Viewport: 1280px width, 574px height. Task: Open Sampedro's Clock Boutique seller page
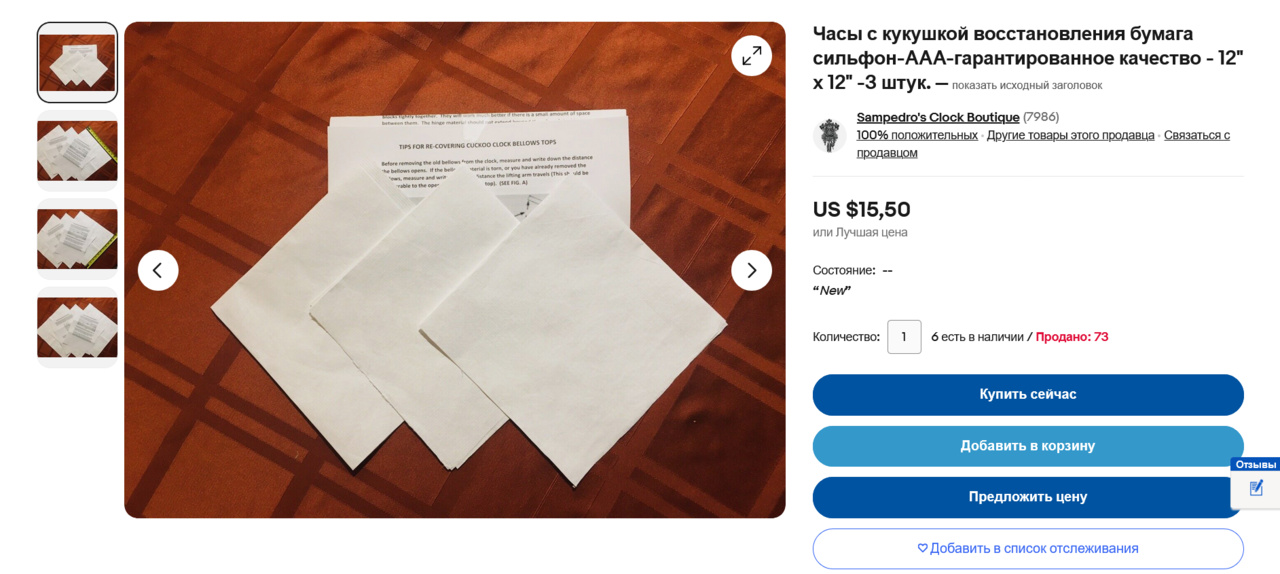coord(938,117)
